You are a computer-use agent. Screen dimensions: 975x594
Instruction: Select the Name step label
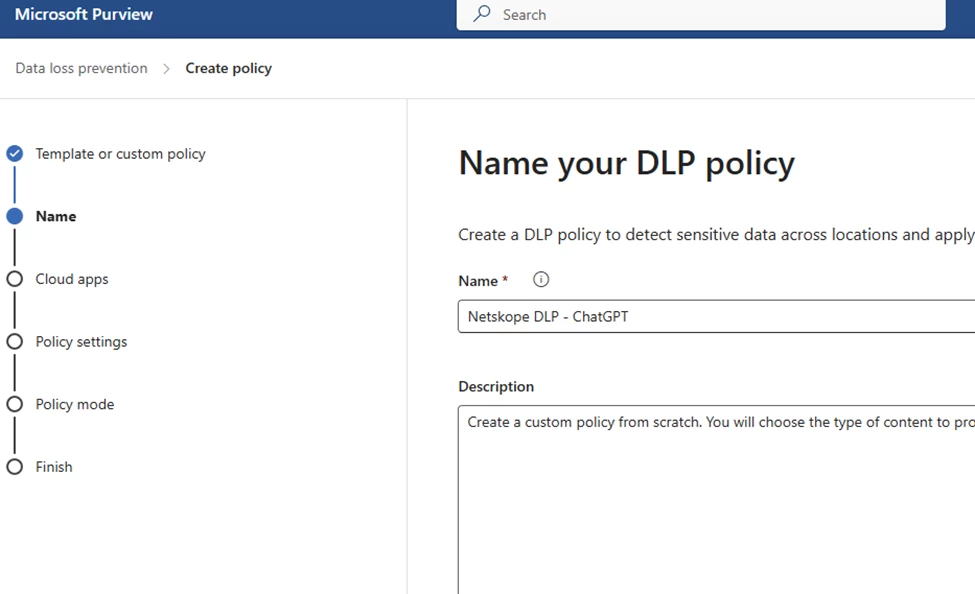tap(56, 216)
